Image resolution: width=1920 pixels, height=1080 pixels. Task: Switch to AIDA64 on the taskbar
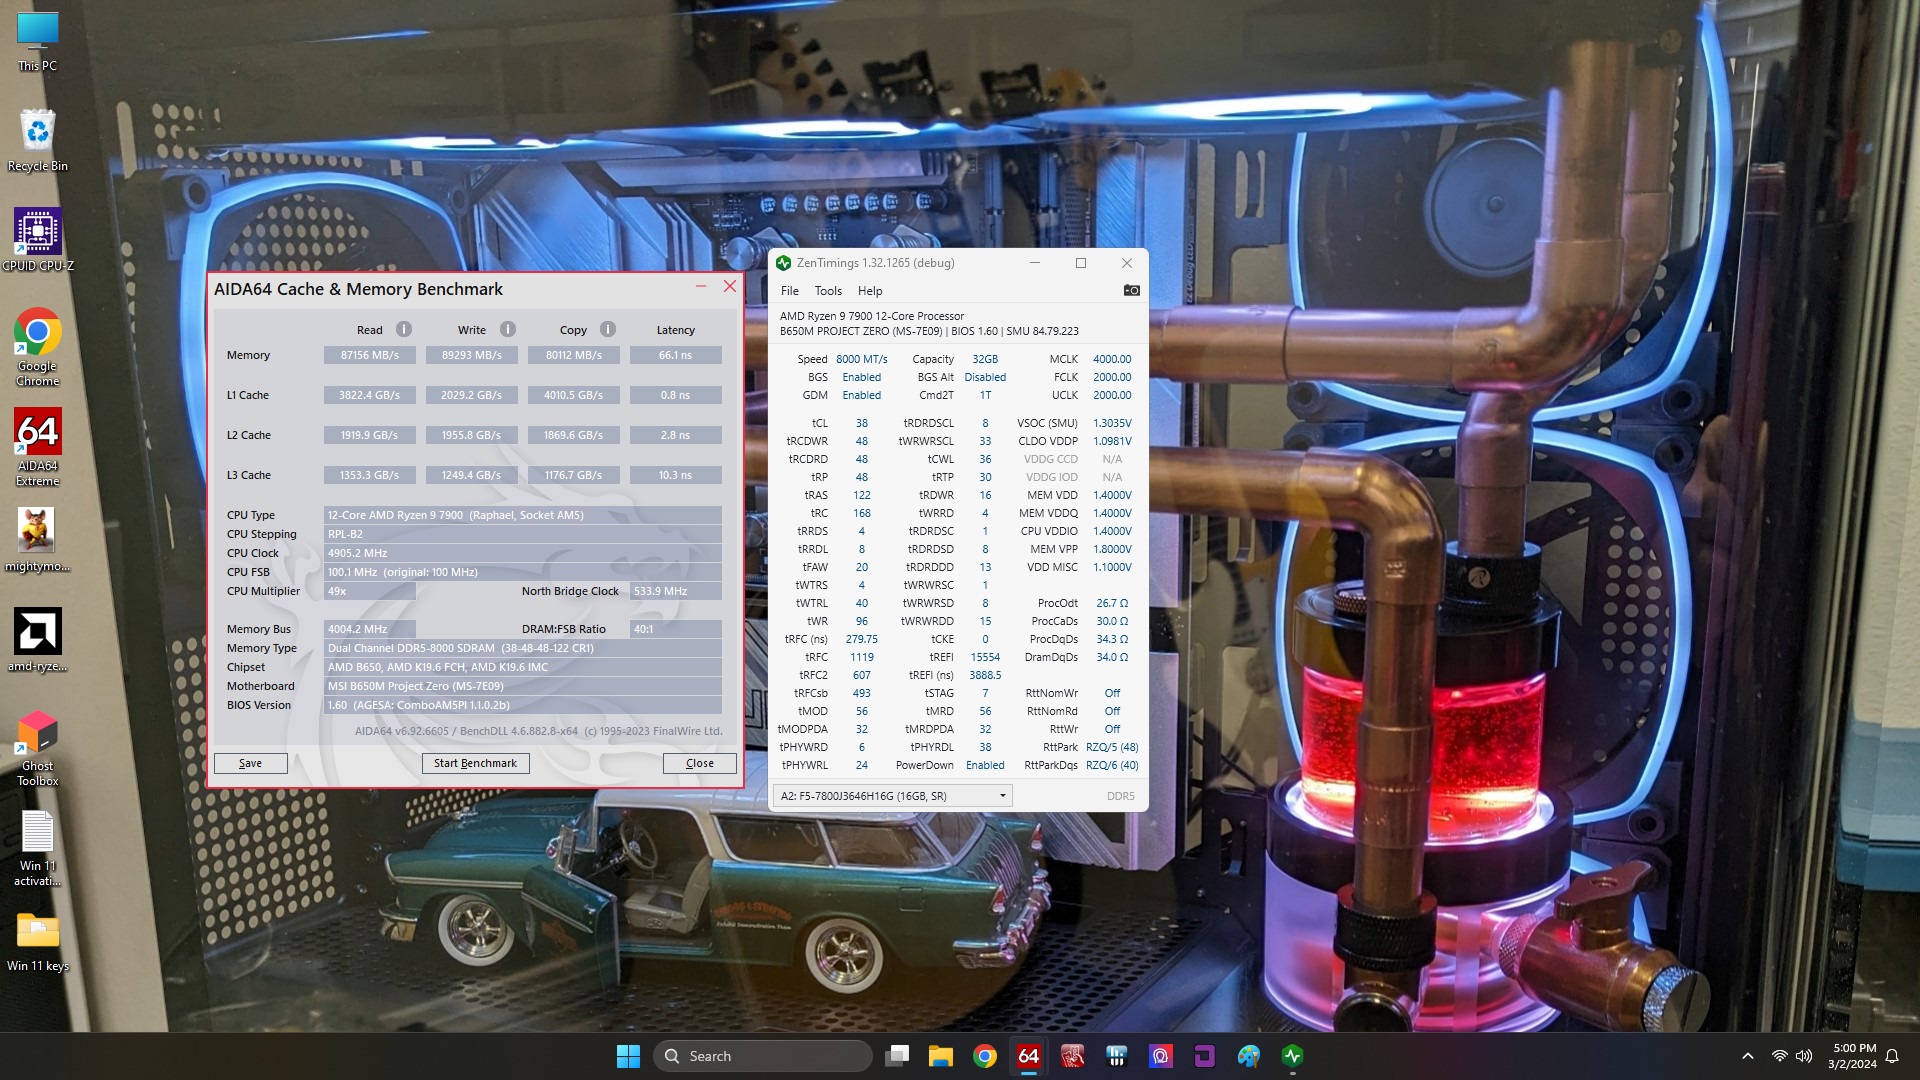click(x=1029, y=1056)
